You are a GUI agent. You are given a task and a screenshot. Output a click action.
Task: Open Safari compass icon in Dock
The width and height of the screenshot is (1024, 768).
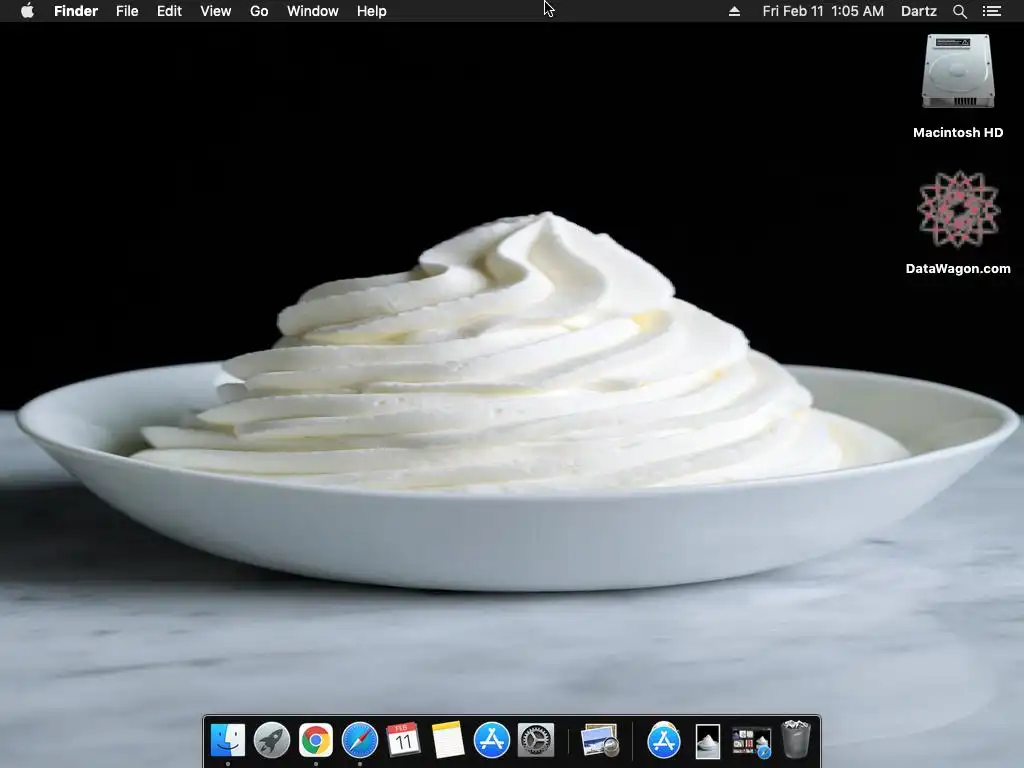point(360,740)
